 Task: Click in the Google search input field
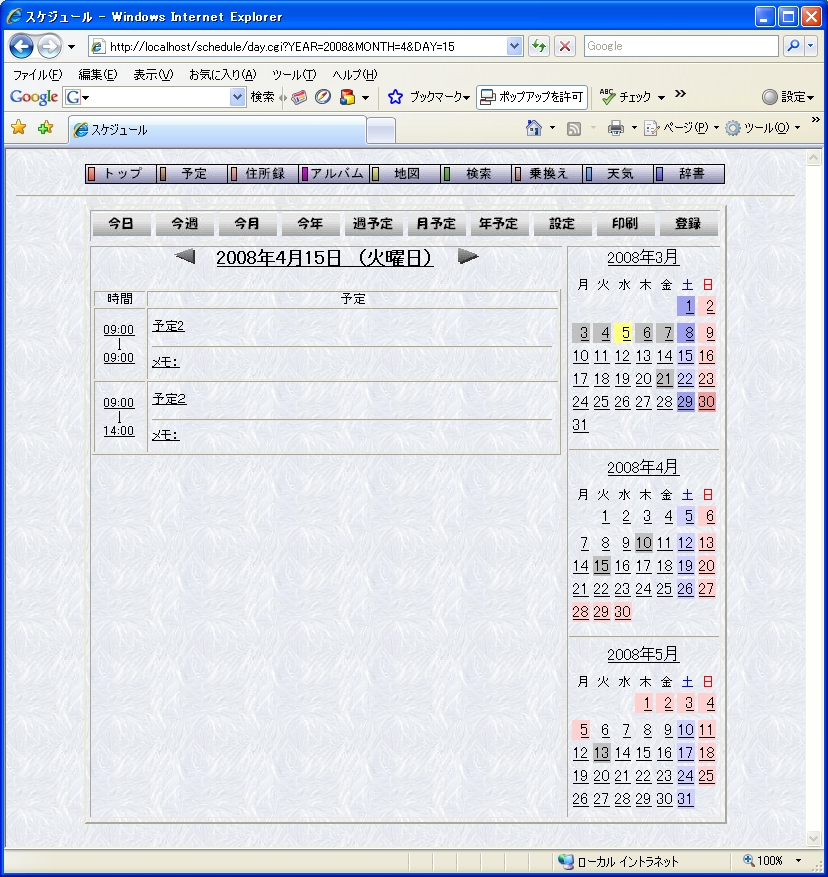click(681, 46)
